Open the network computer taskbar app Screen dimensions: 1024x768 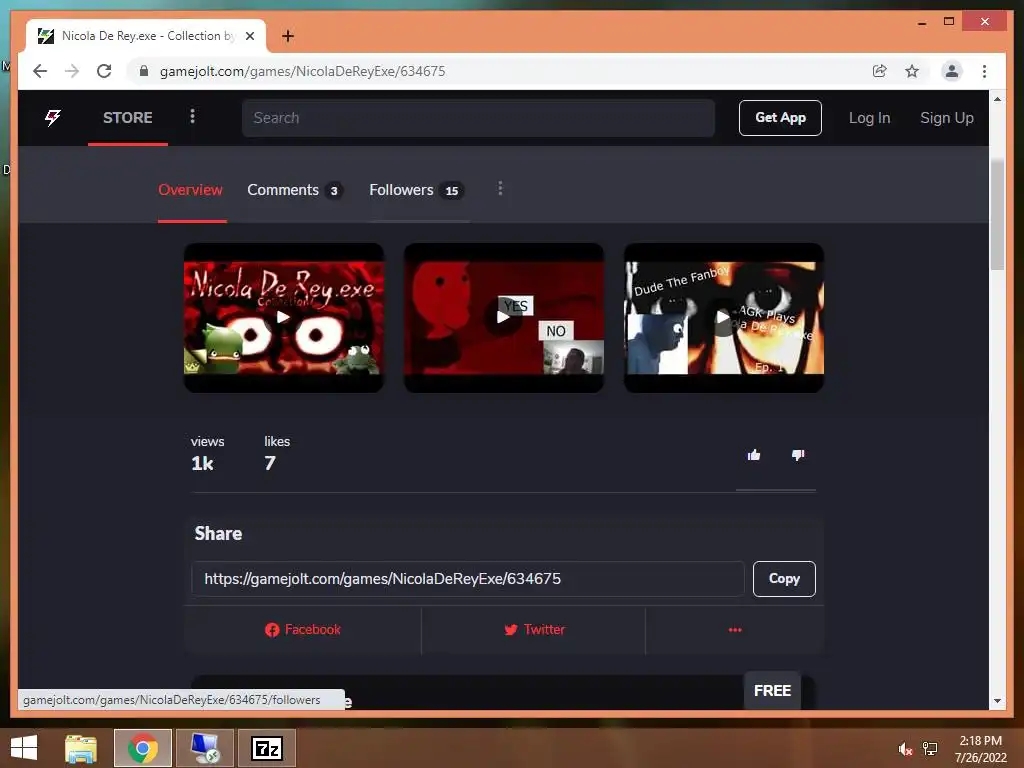205,748
